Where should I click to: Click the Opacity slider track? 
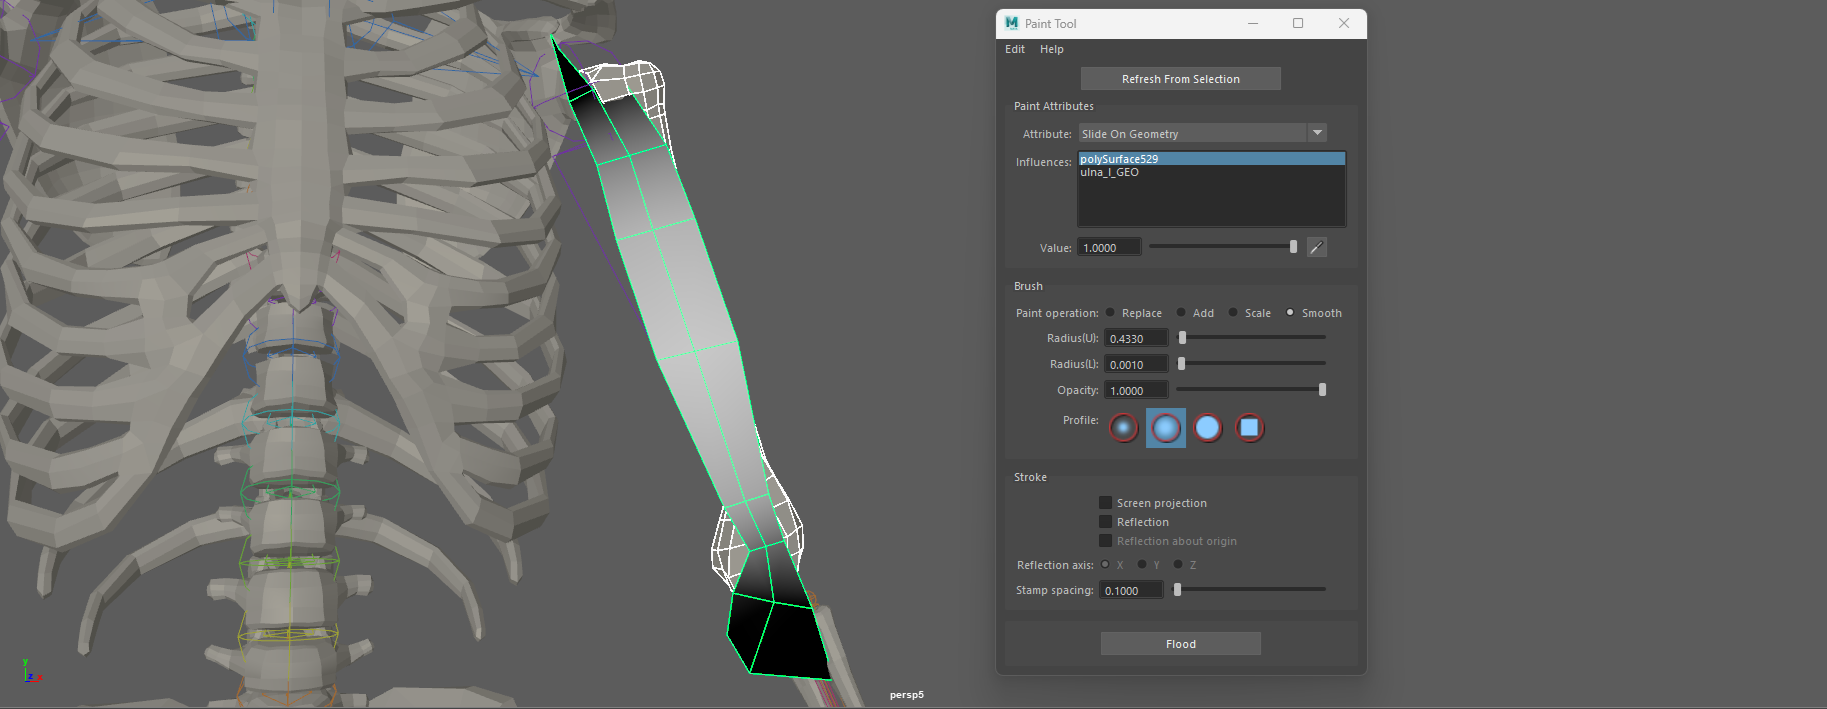click(1248, 390)
